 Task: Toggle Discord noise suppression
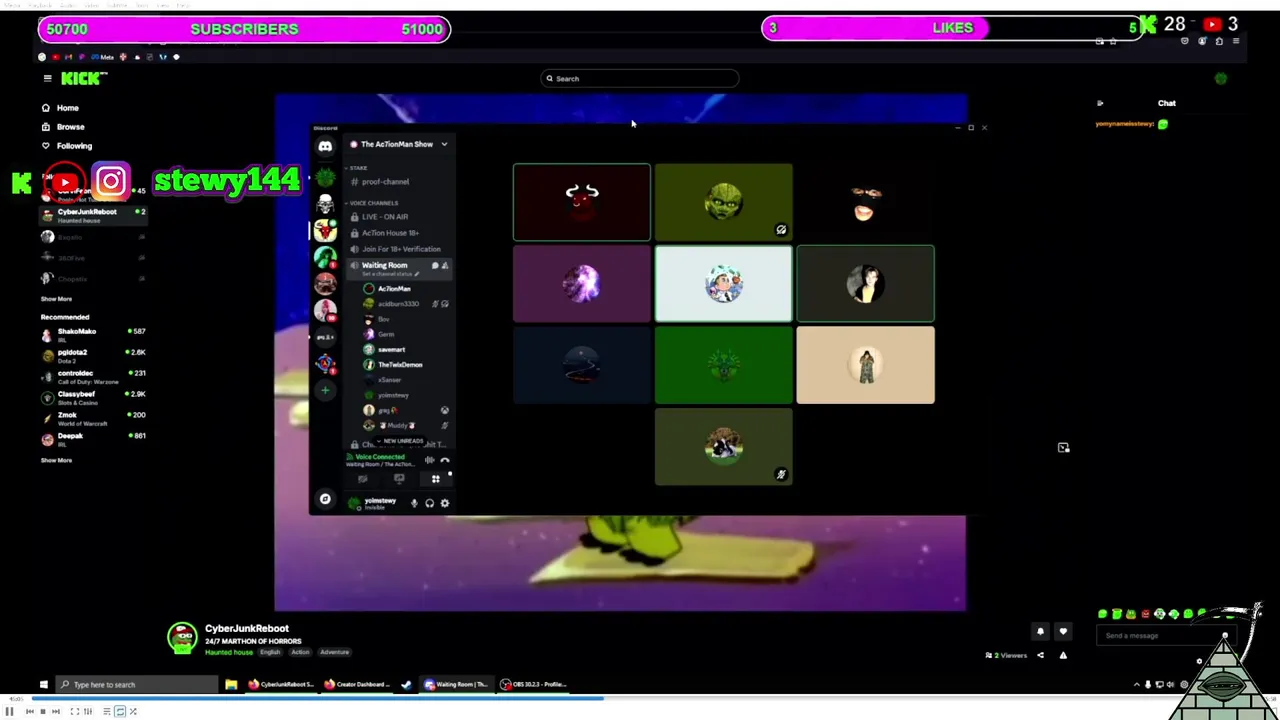(429, 460)
